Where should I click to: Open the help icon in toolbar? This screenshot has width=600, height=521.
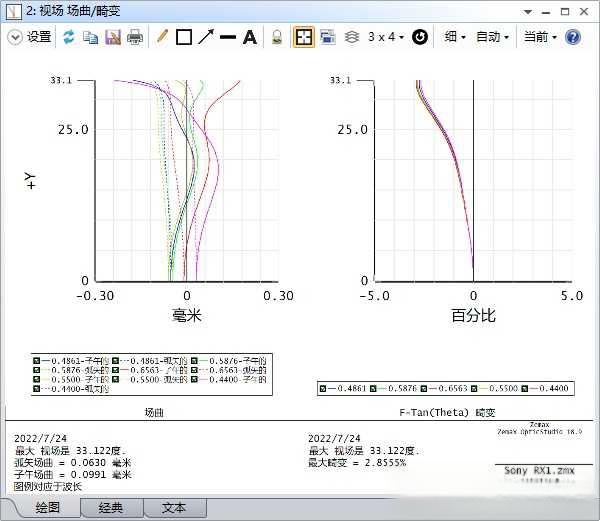[x=573, y=37]
